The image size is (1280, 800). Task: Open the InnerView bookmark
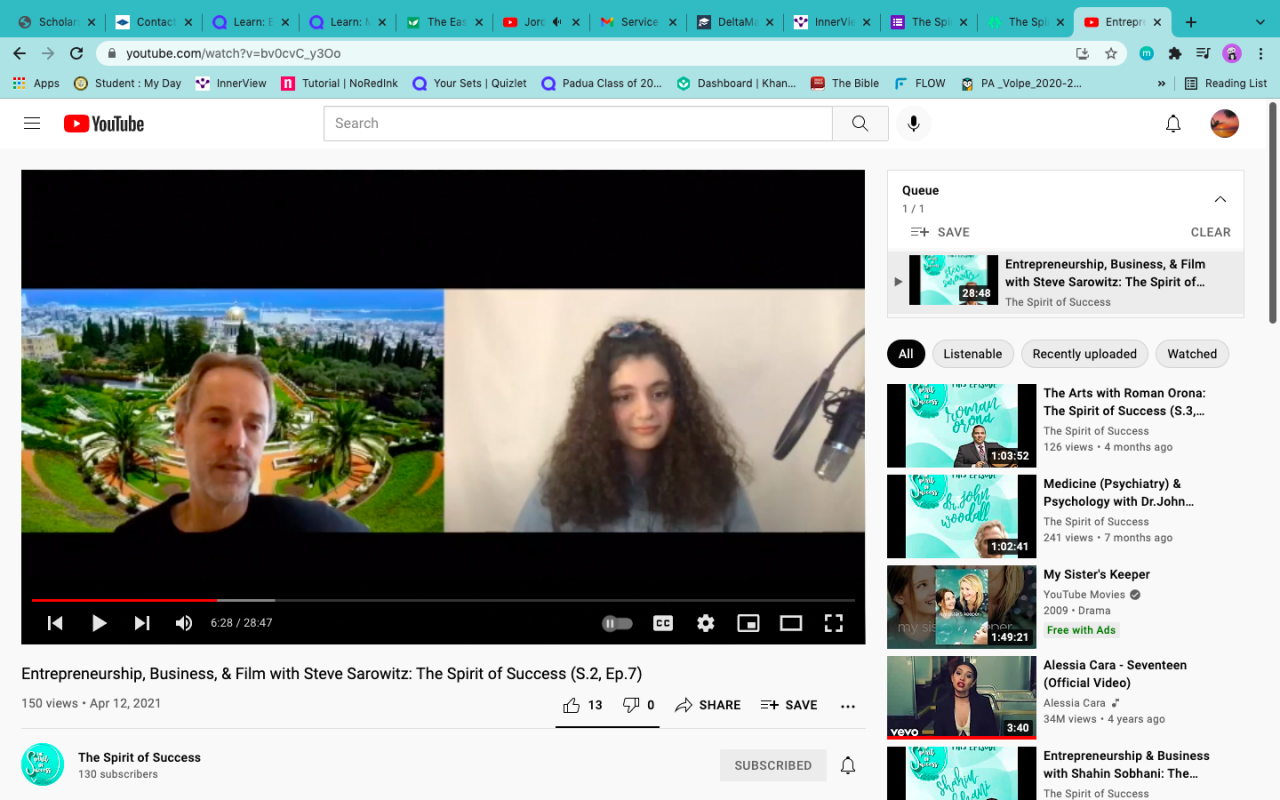point(231,83)
